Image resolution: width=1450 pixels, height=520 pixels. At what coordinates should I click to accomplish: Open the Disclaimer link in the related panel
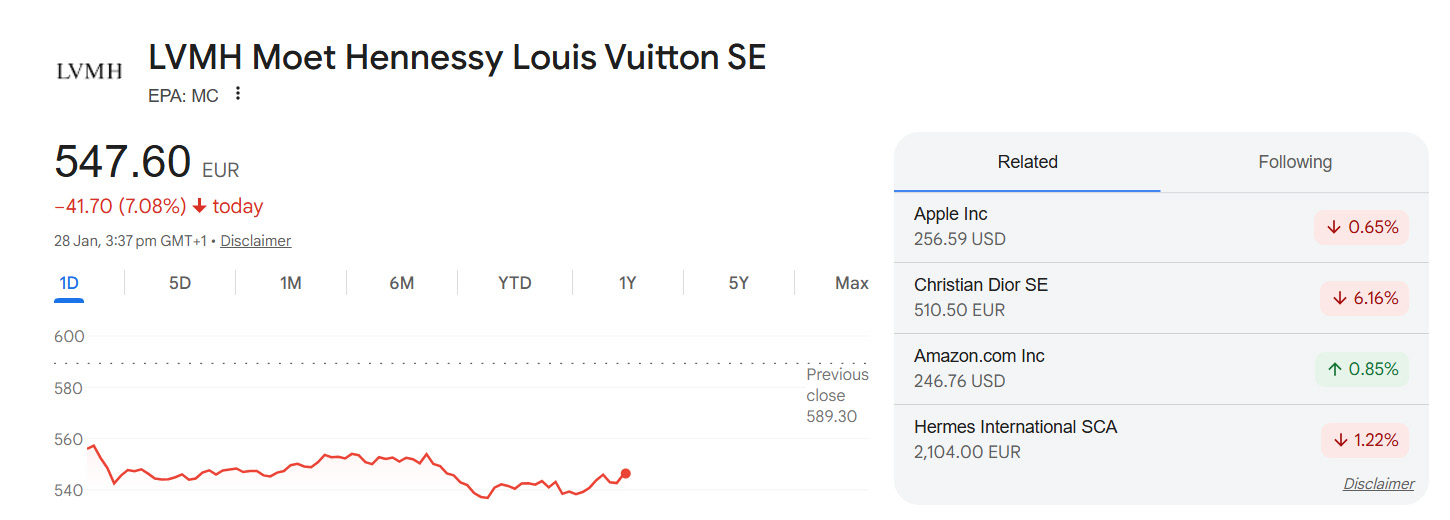[x=1378, y=484]
